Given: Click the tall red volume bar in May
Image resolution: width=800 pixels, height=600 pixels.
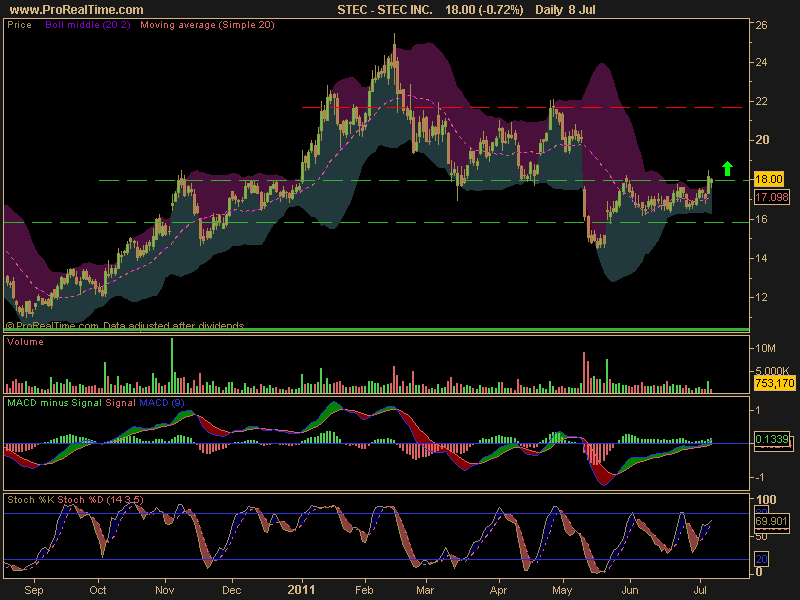Looking at the screenshot, I should coord(584,372).
